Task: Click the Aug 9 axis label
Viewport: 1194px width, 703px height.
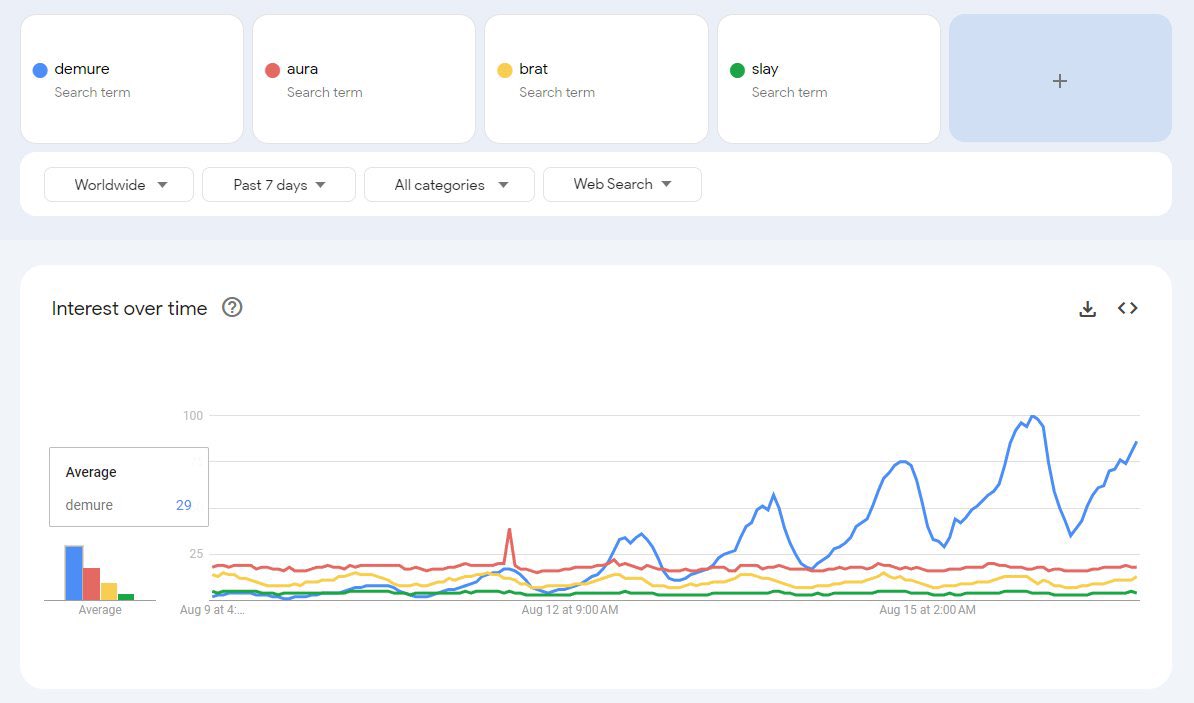Action: tap(212, 610)
